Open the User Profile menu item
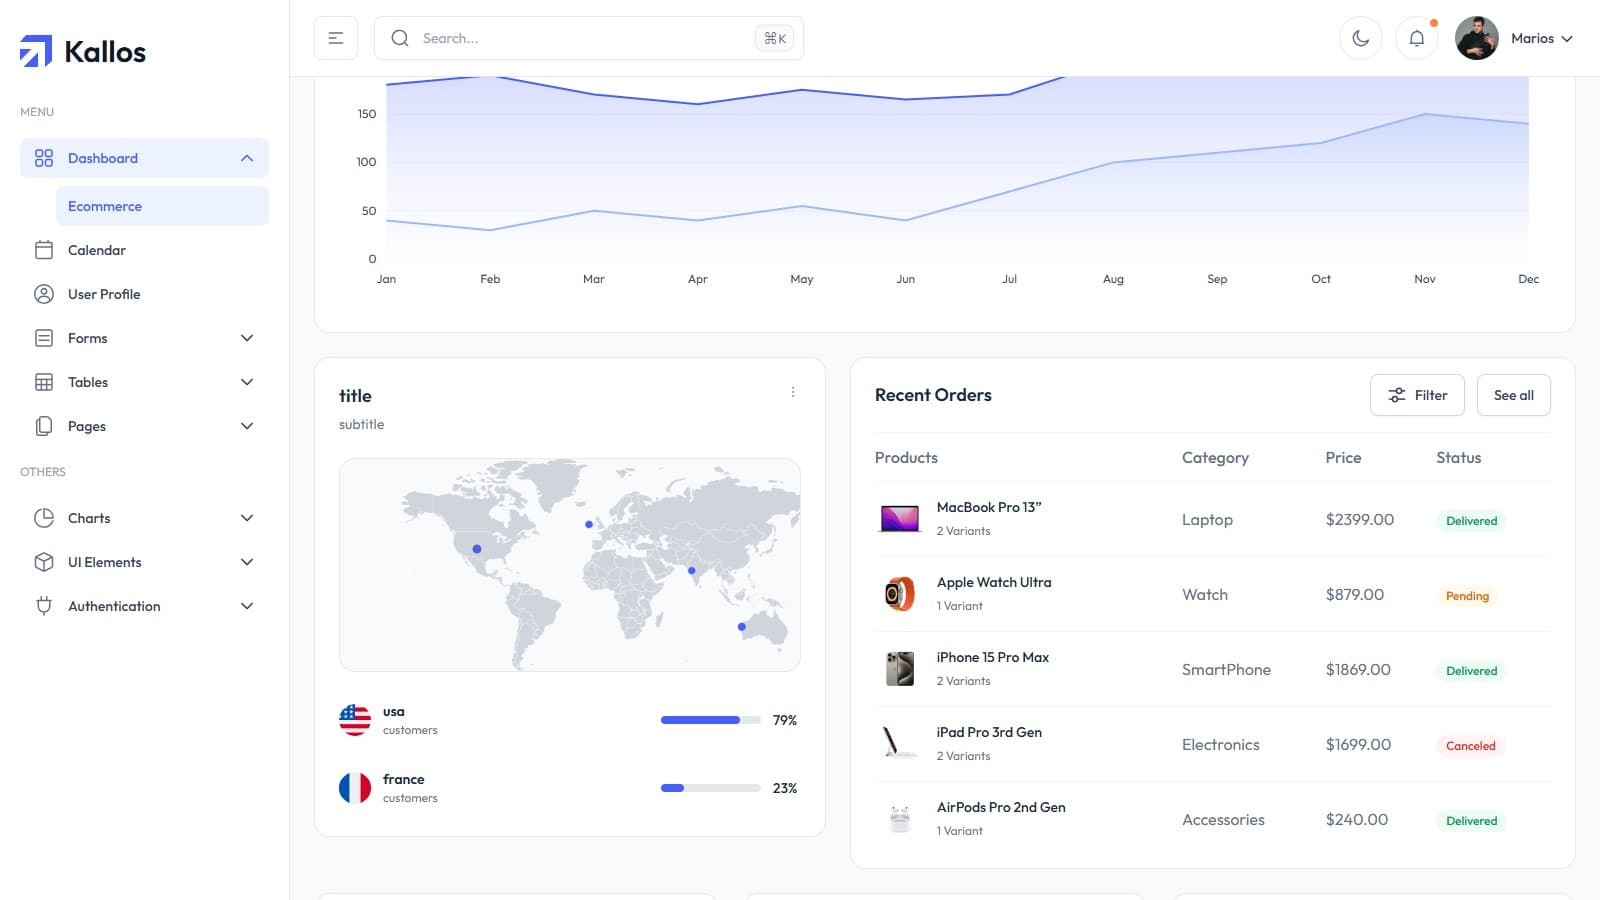 144,294
